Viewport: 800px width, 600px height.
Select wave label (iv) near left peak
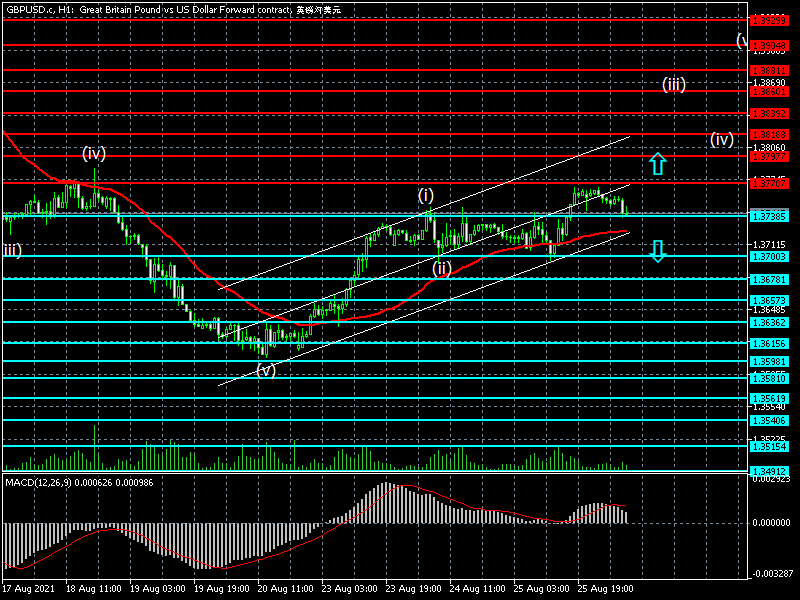[x=94, y=153]
